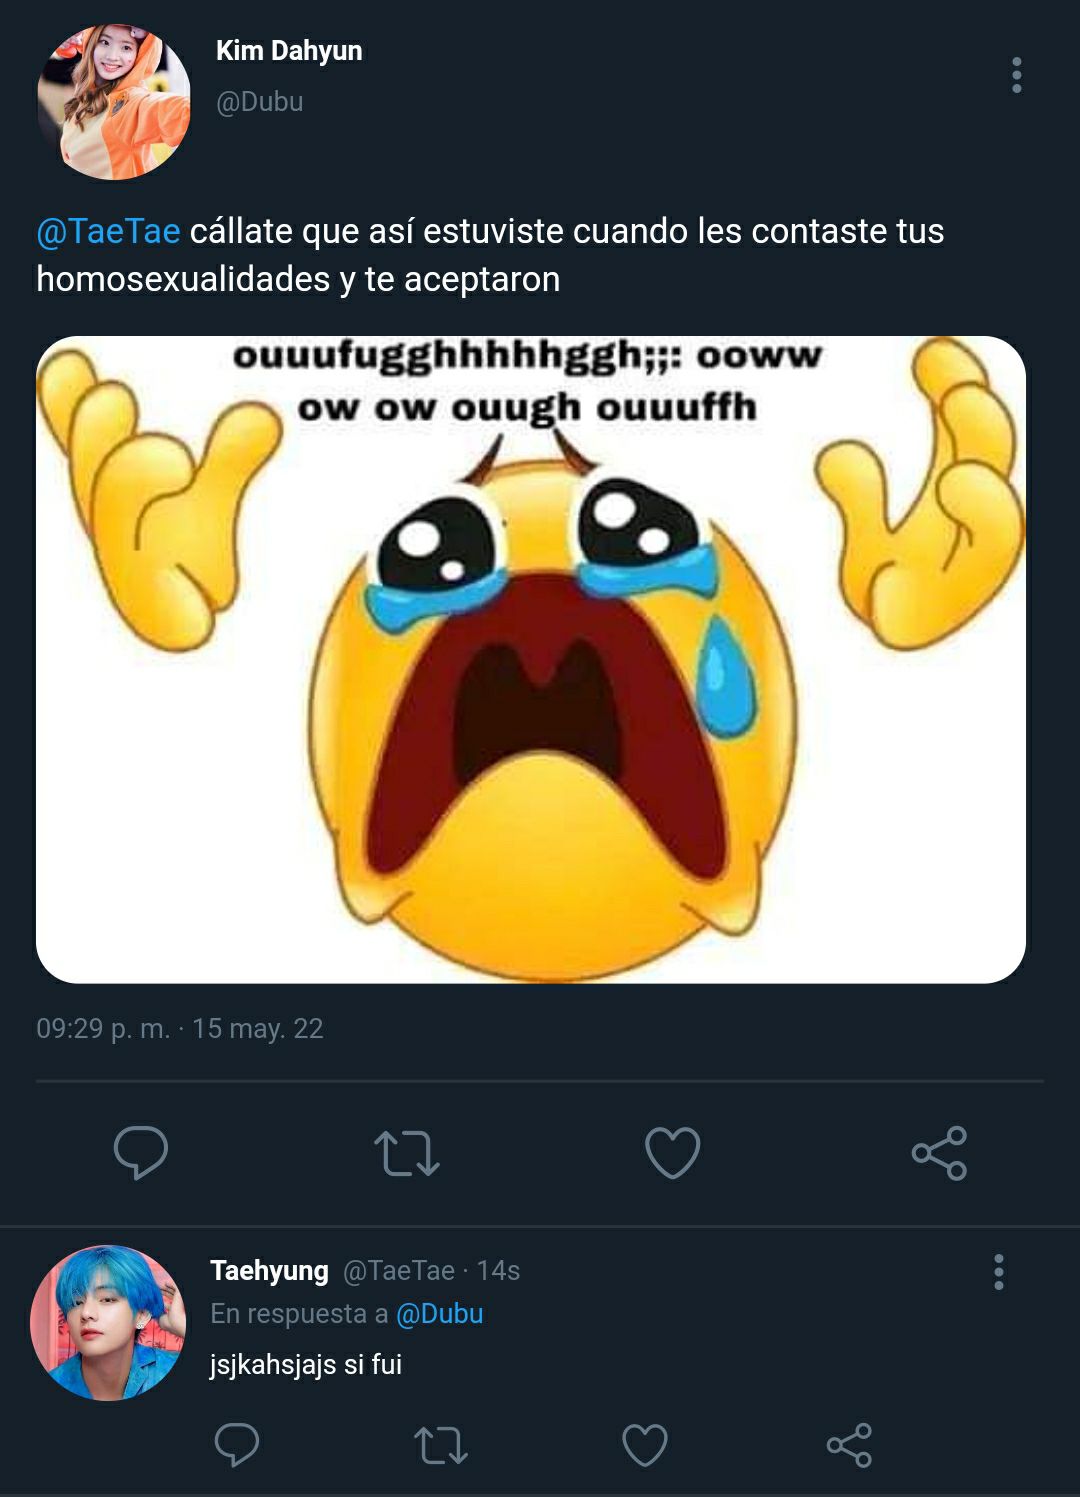
Task: Reply to Kim Dahyun's tweet
Action: click(x=141, y=1153)
